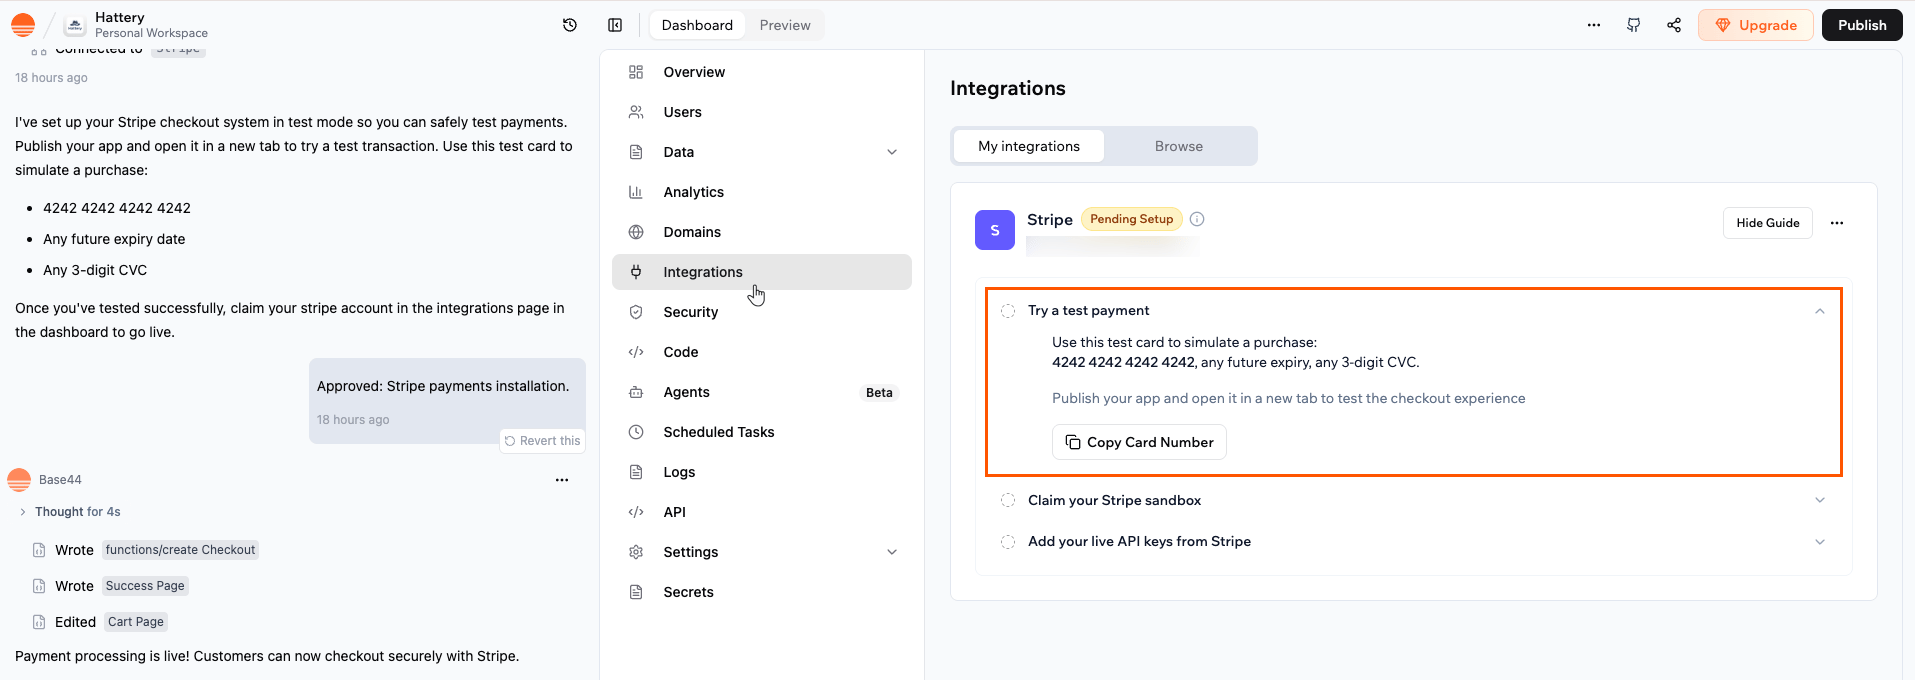Screen dimensions: 1915x680
Task: Click the info icon beside Pending Setup
Action: pyautogui.click(x=1197, y=219)
